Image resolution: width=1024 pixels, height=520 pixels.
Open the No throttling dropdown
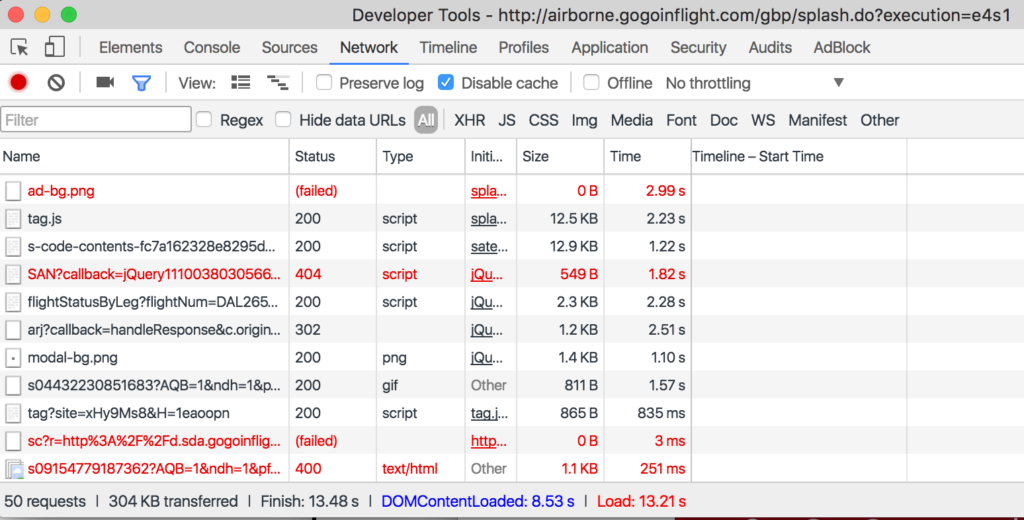click(x=754, y=83)
